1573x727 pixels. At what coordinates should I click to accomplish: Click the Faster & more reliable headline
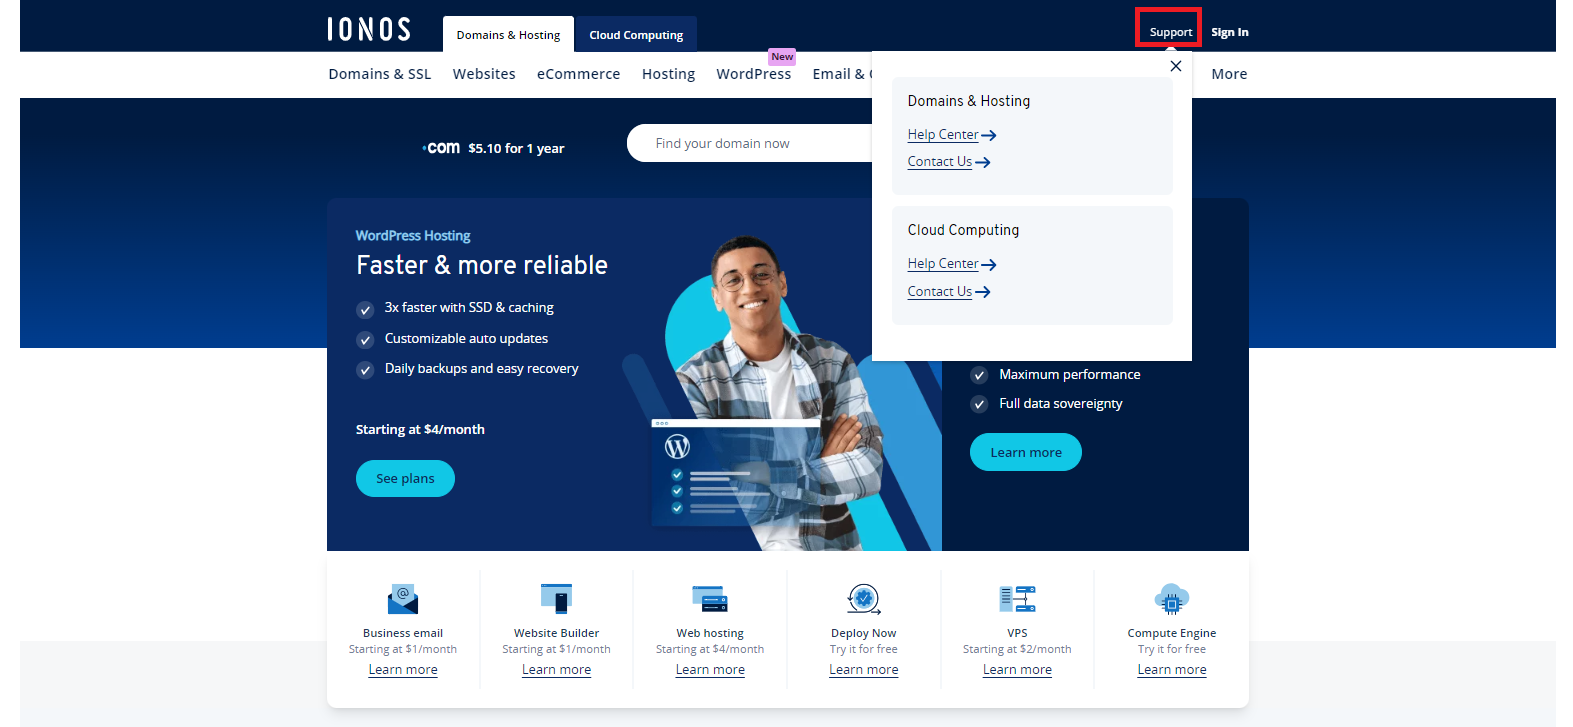click(482, 265)
